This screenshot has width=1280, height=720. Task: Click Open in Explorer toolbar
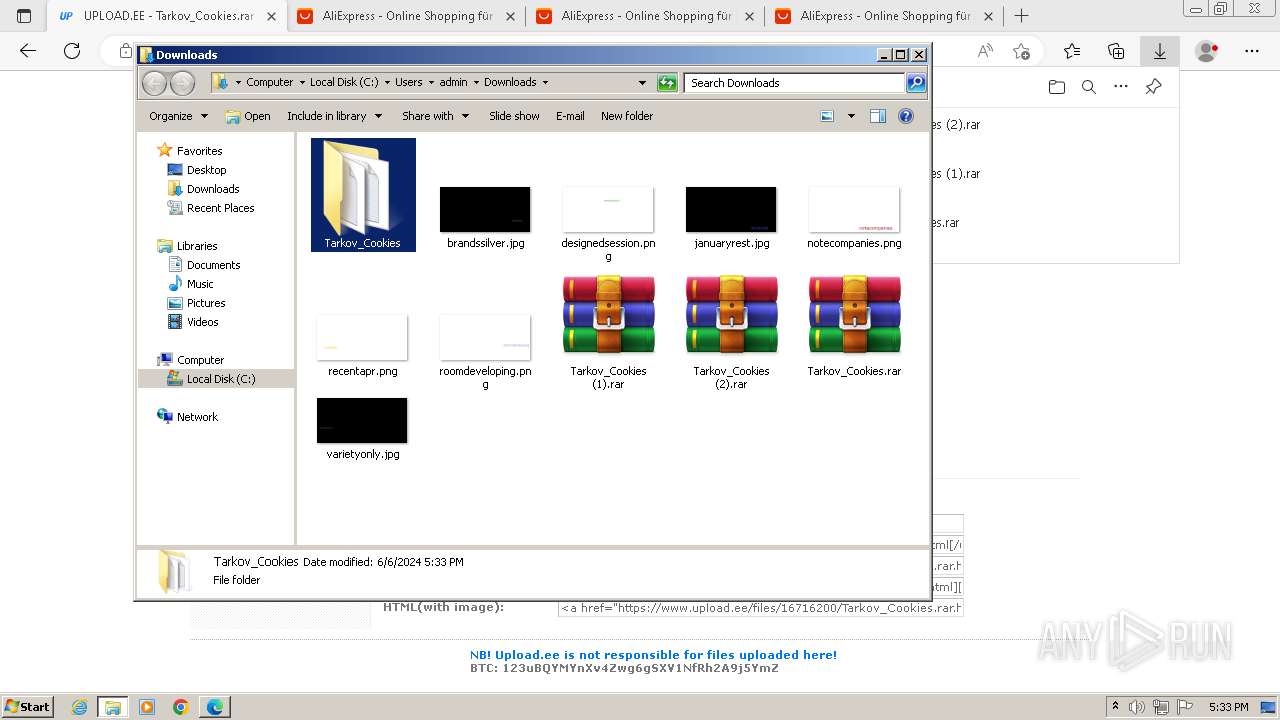[248, 116]
